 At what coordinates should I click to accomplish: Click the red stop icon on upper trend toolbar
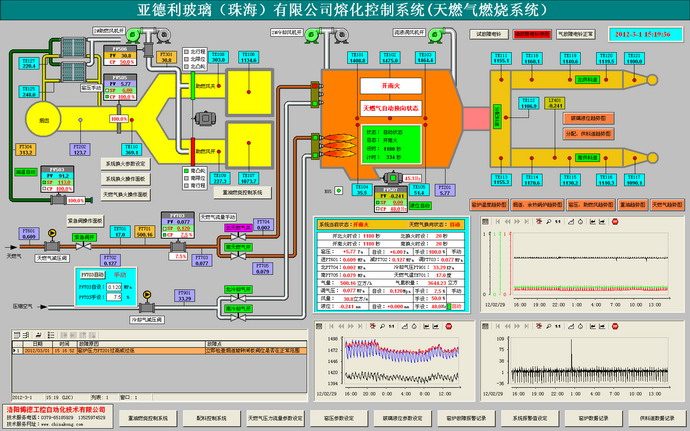(x=615, y=221)
